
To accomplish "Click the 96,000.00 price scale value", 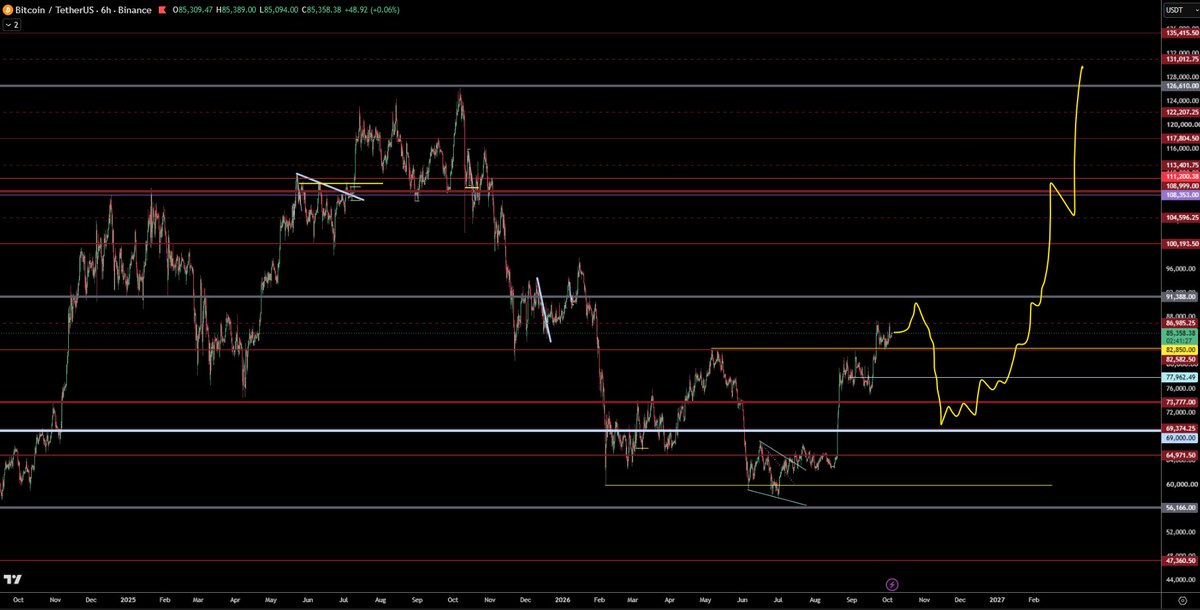I will point(1181,269).
